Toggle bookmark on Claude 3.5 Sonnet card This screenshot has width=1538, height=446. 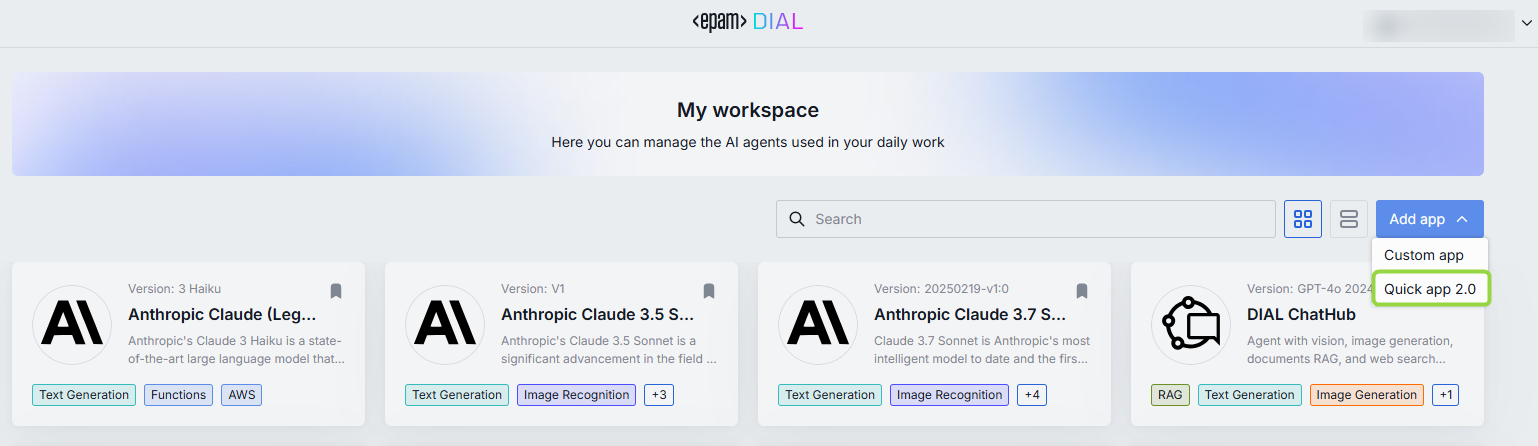(709, 291)
